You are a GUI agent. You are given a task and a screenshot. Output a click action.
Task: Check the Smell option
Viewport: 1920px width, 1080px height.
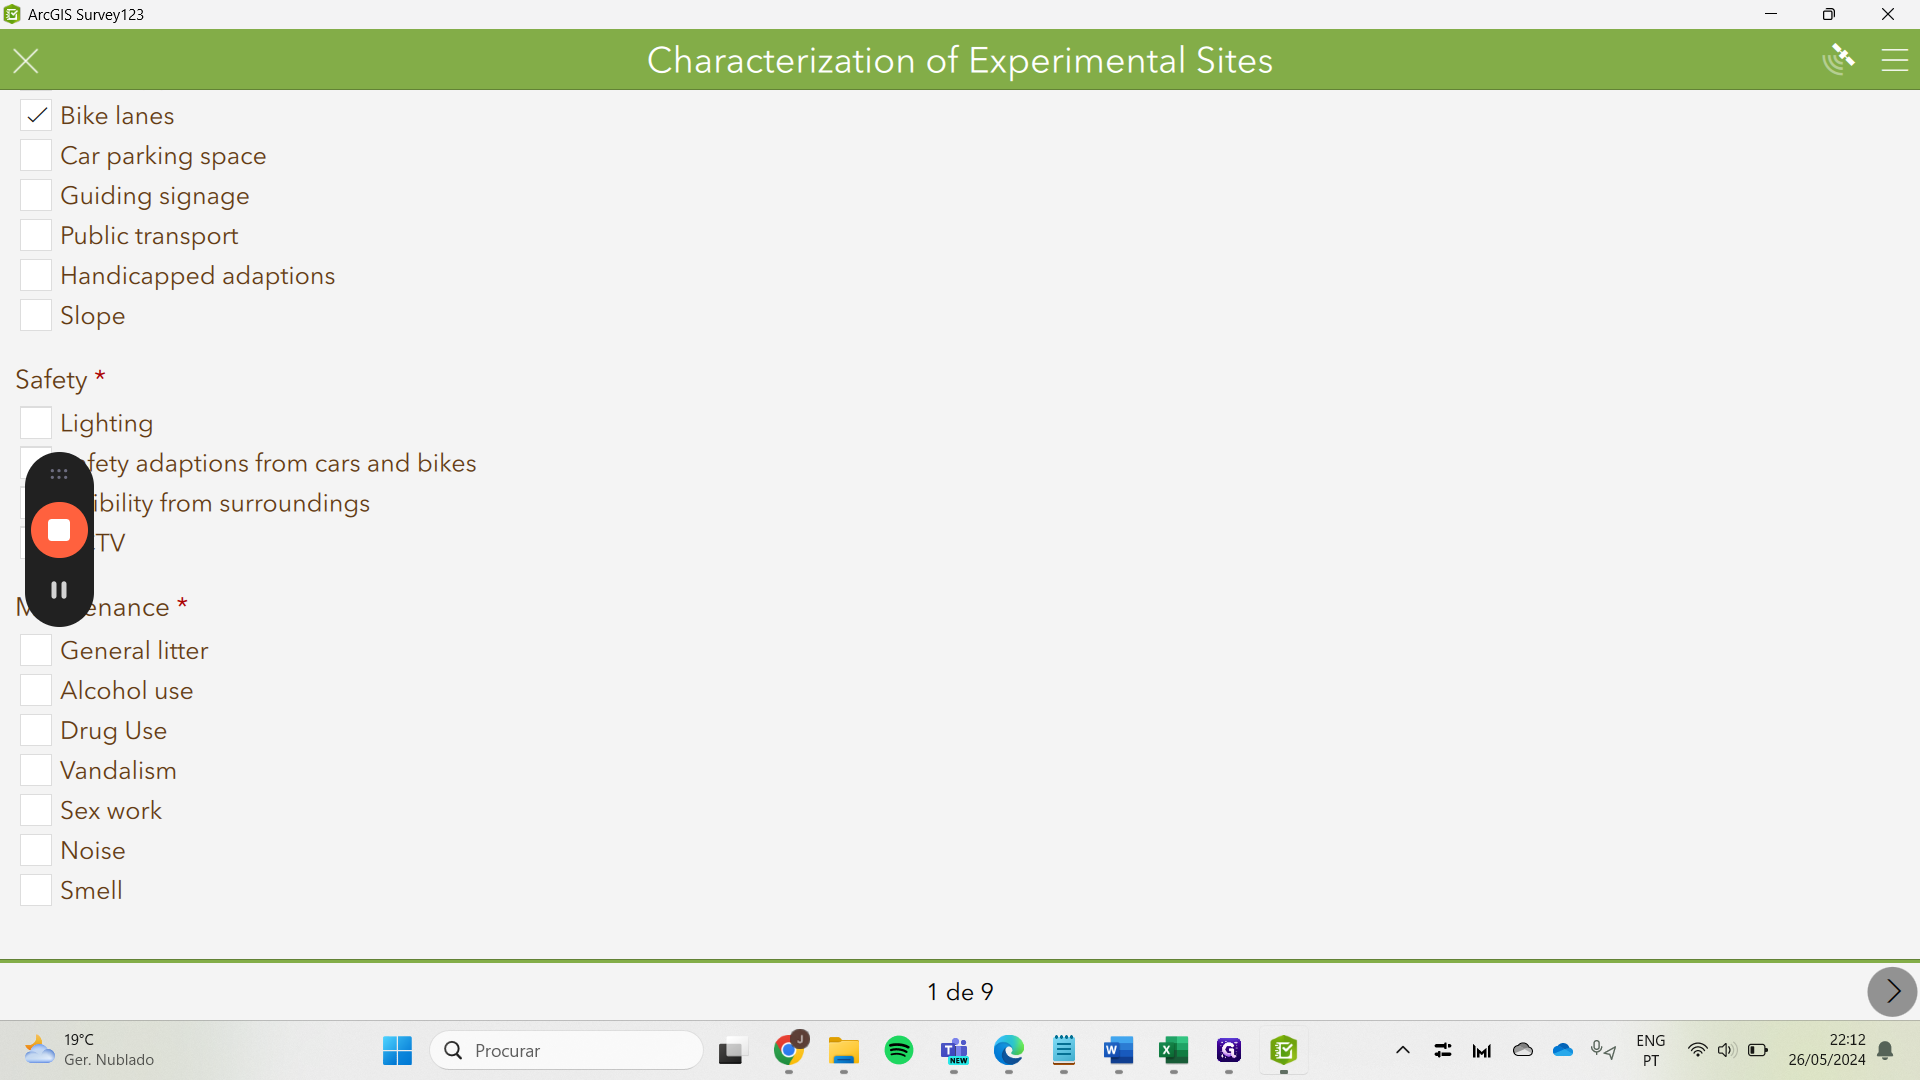click(x=36, y=890)
